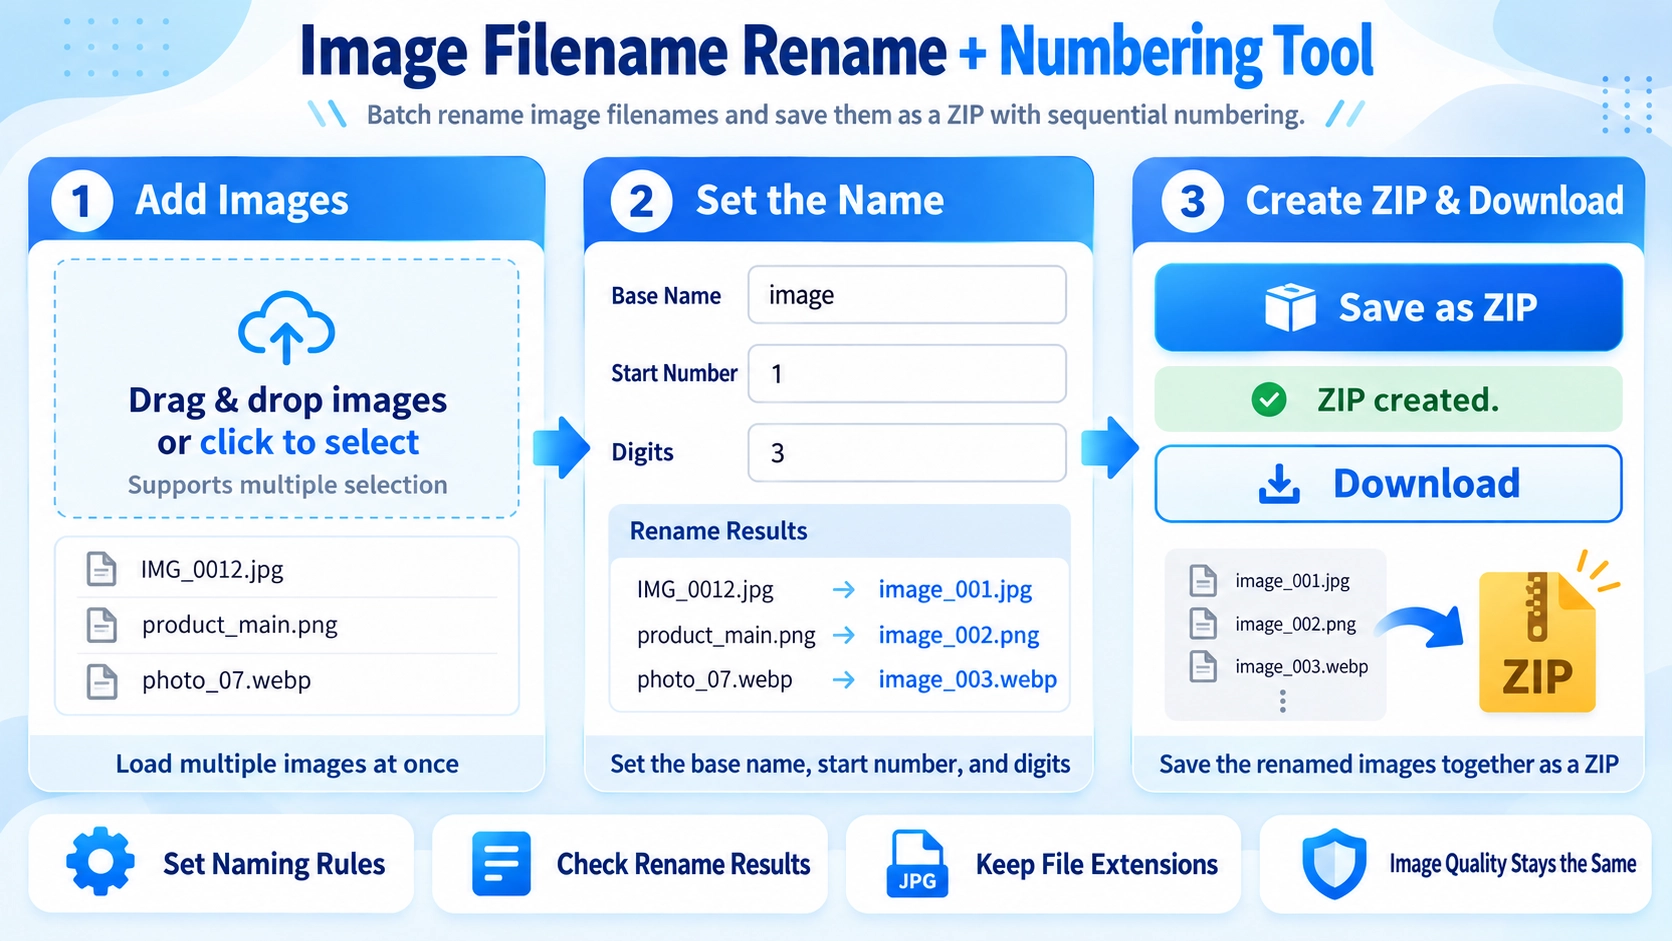
Task: Click the 'Save the renamed images together as a ZIP' caption
Action: pos(1388,764)
